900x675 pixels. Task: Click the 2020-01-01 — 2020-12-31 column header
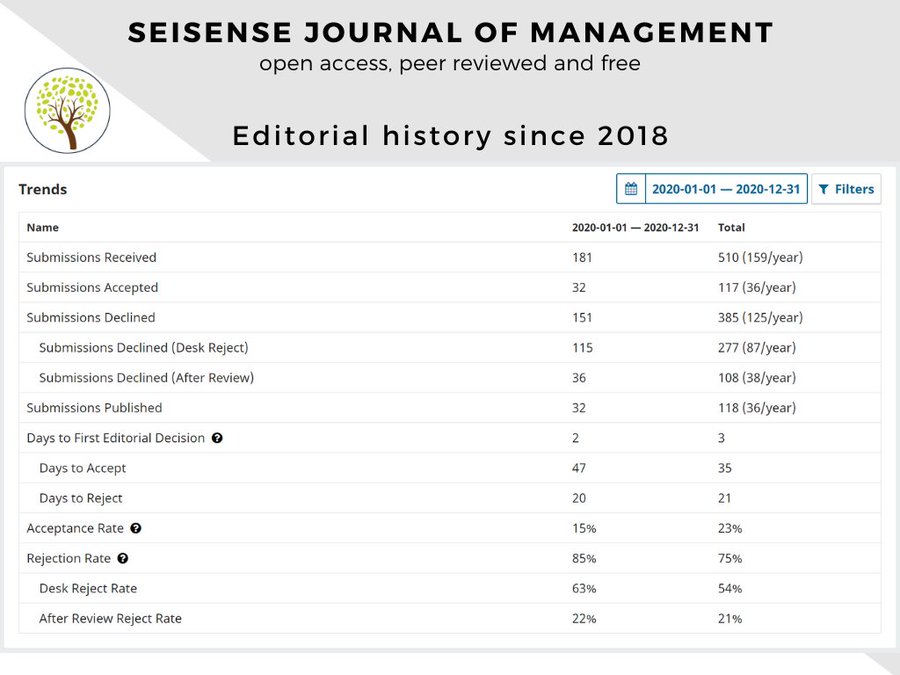[635, 227]
